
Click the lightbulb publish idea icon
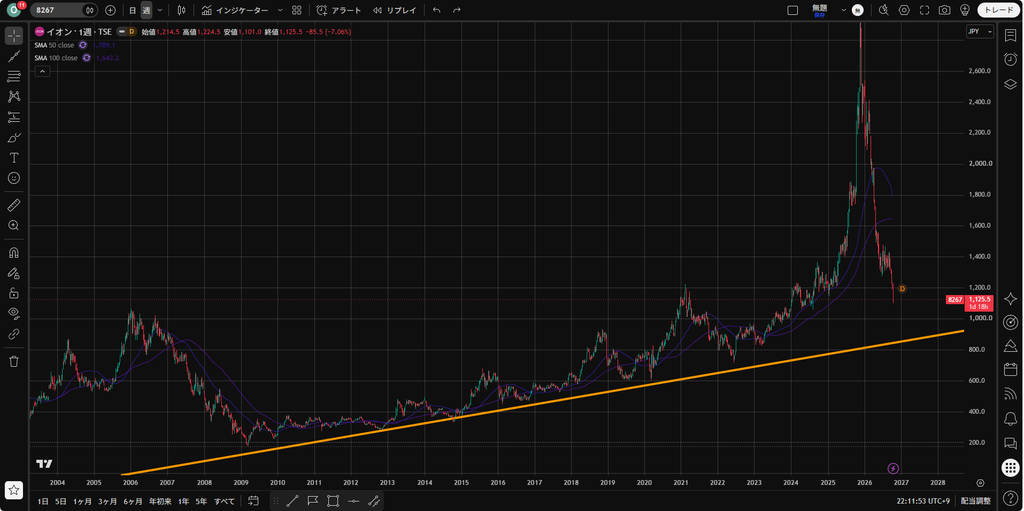(964, 10)
